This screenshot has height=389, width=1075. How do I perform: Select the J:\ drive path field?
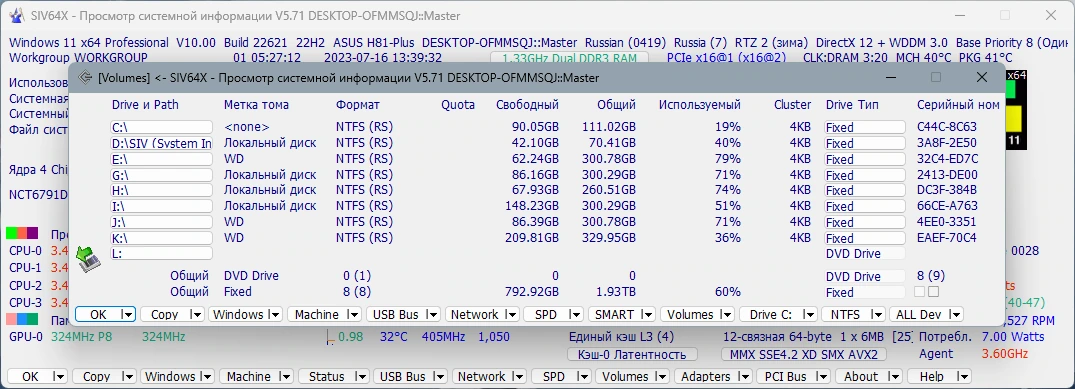click(161, 222)
